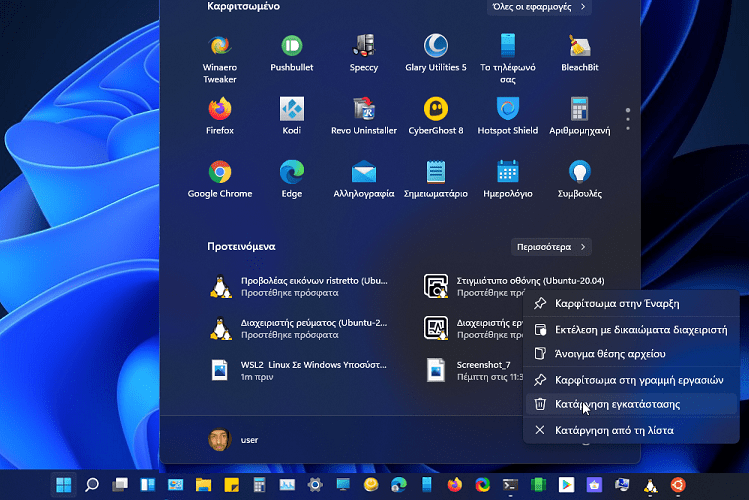The height and width of the screenshot is (500, 749).
Task: Open Widgets from the taskbar
Action: pos(148,485)
